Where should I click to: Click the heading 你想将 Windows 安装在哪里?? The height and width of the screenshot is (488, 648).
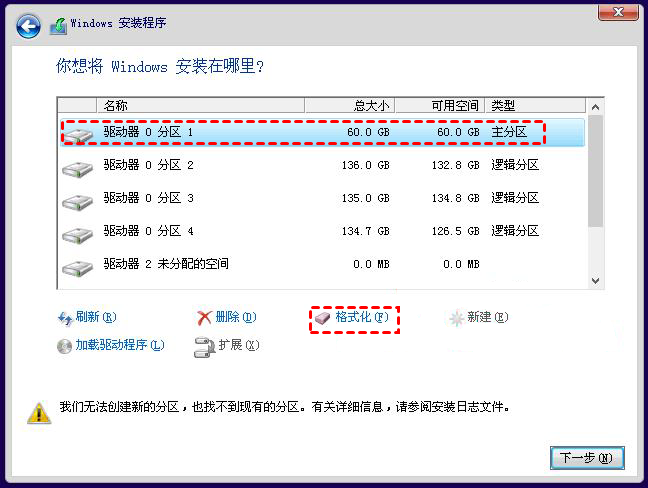coord(160,66)
